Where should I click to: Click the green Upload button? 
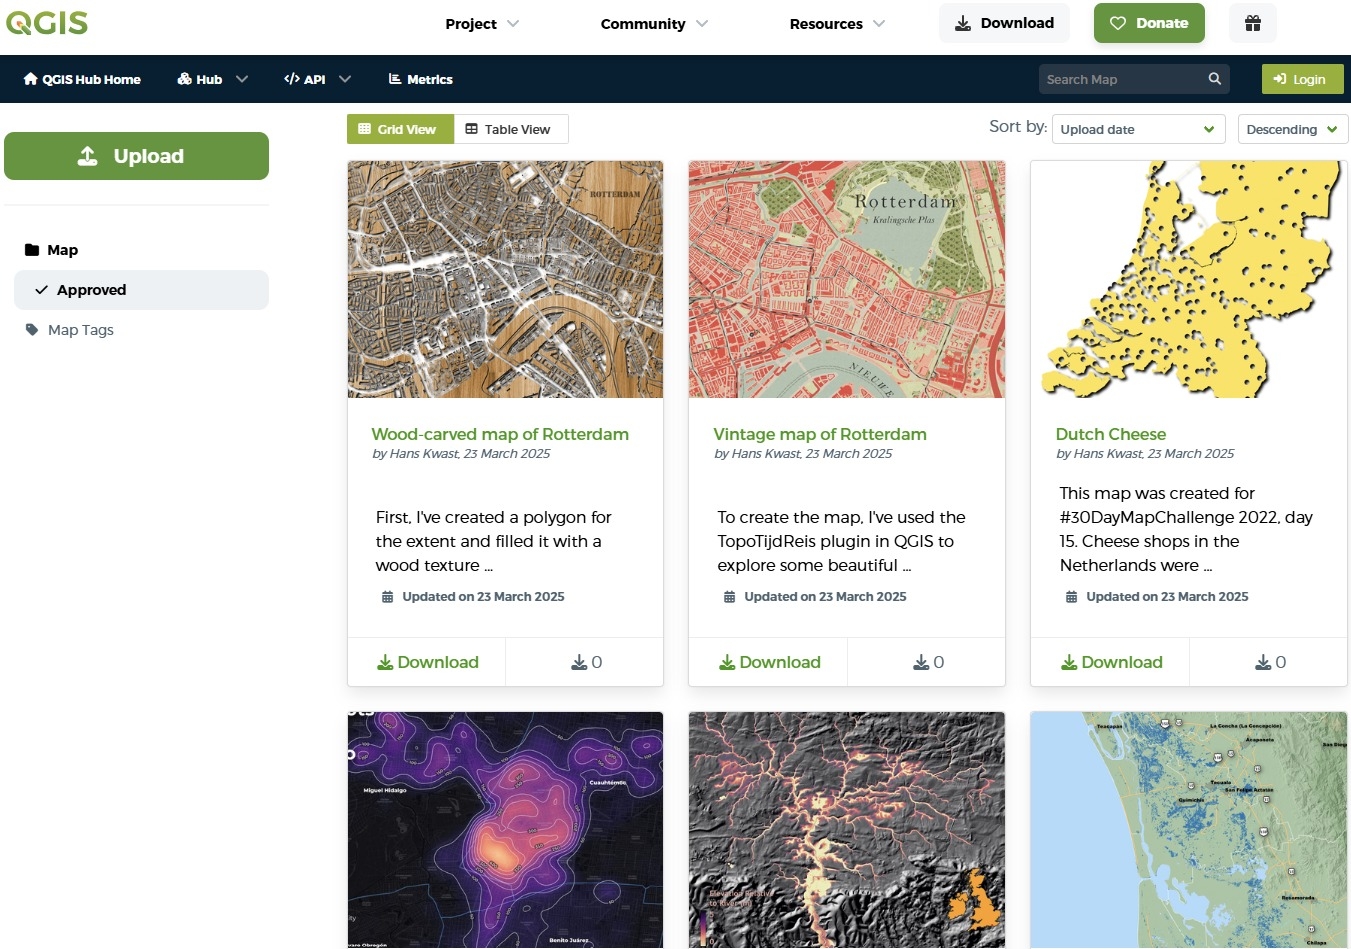[x=136, y=156]
